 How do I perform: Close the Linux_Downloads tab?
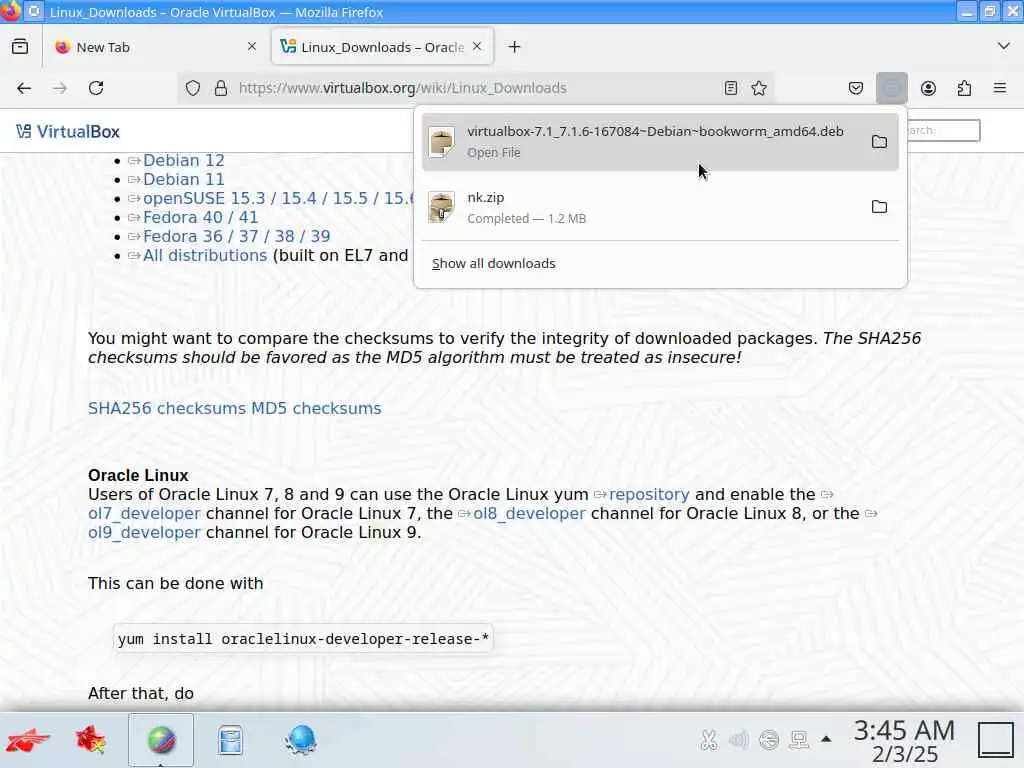pyautogui.click(x=477, y=46)
